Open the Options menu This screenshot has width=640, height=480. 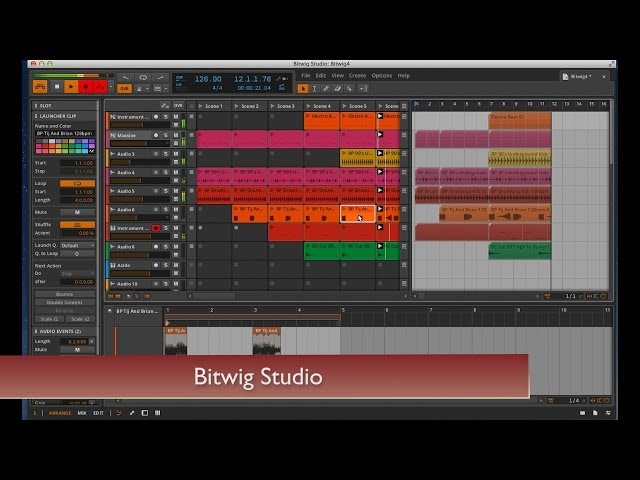coord(382,76)
